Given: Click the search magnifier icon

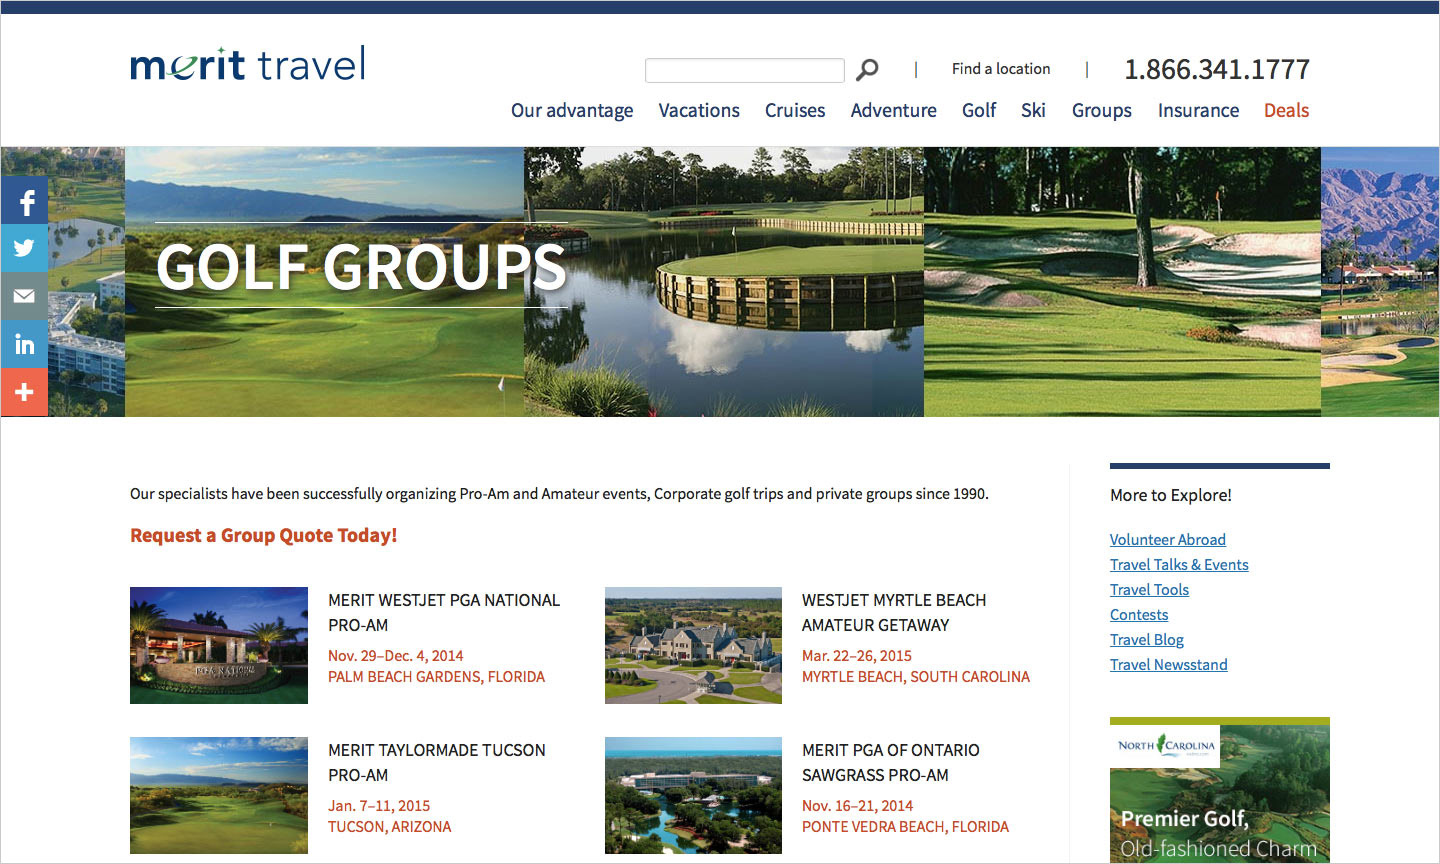Looking at the screenshot, I should [867, 69].
